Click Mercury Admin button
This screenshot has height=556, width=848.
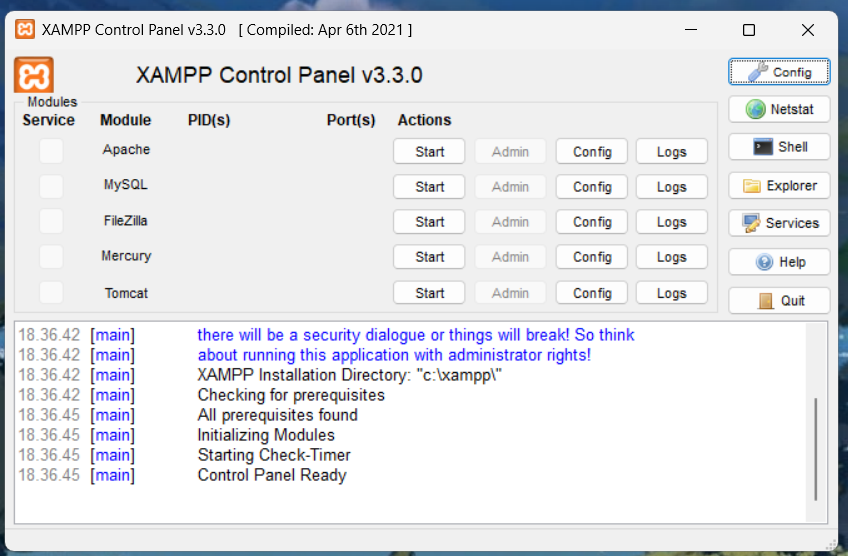510,257
